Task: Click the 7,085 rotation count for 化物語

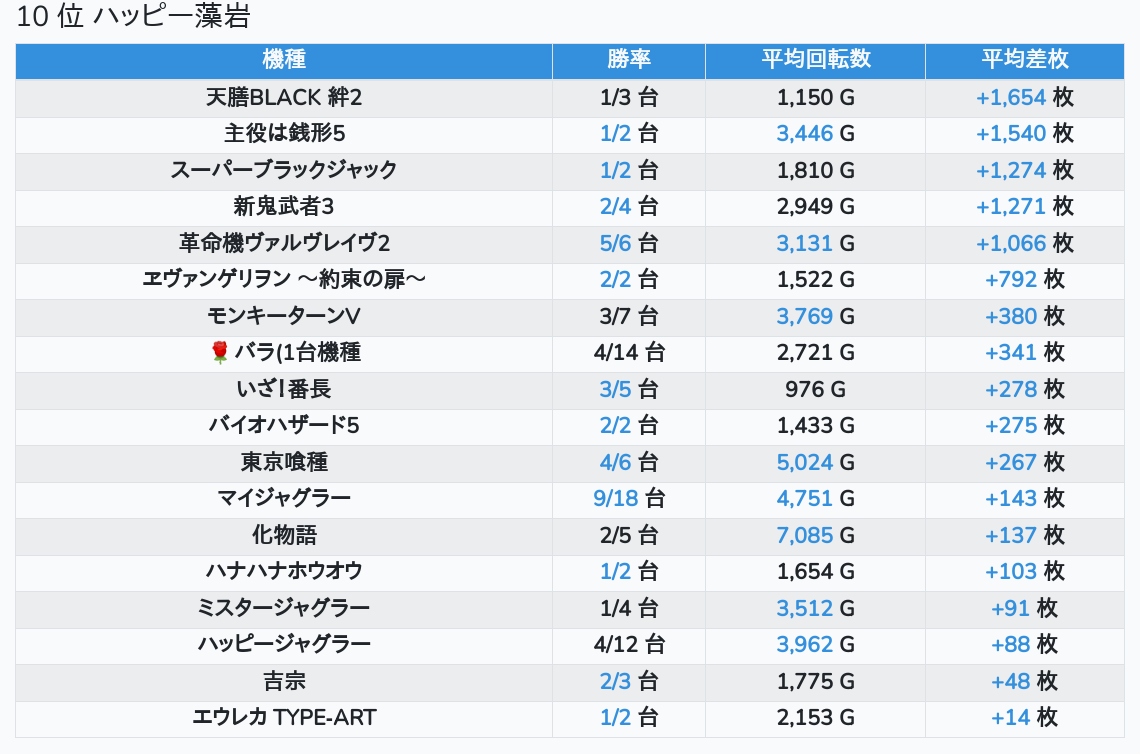Action: pyautogui.click(x=805, y=535)
